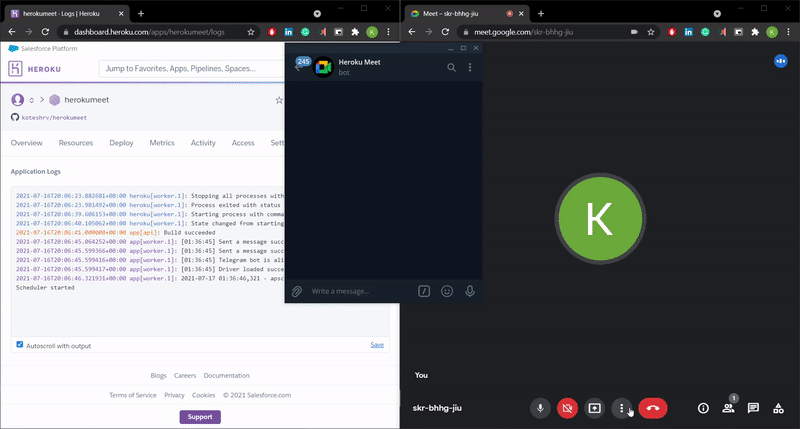Reload the Google Meet page
This screenshot has width=800, height=429.
click(445, 32)
